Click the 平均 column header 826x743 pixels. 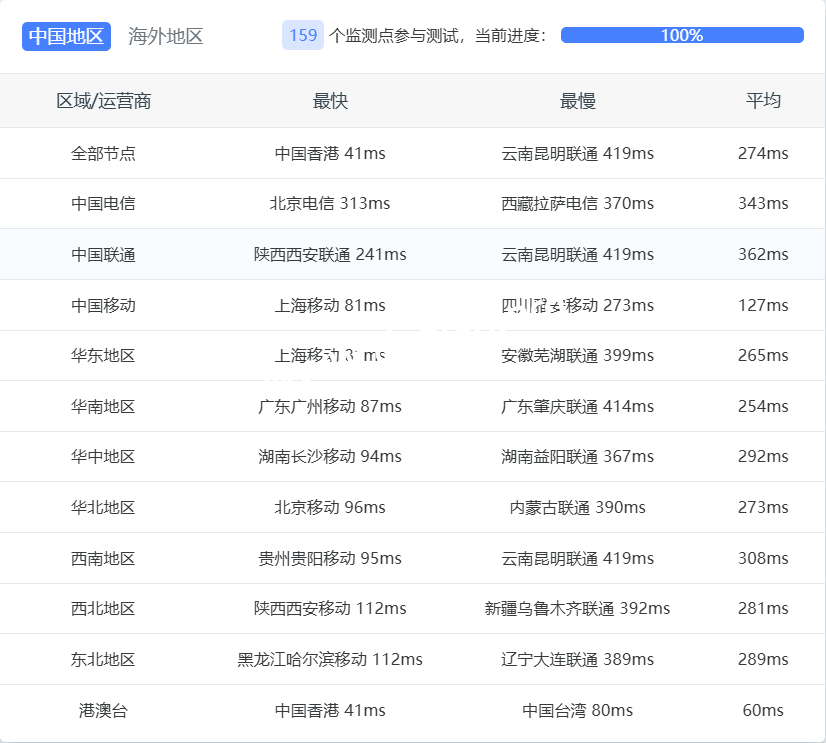(x=763, y=101)
